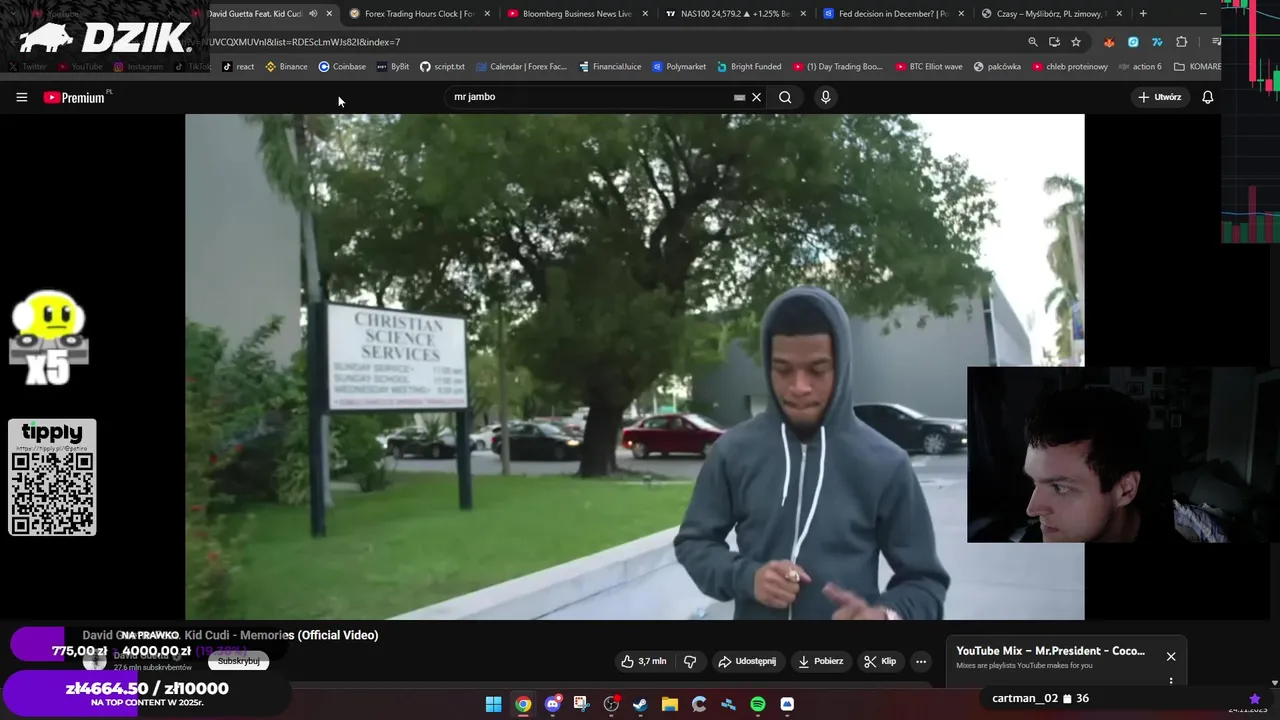
Task: Open BTC Elliot wave bookmark
Action: (929, 67)
